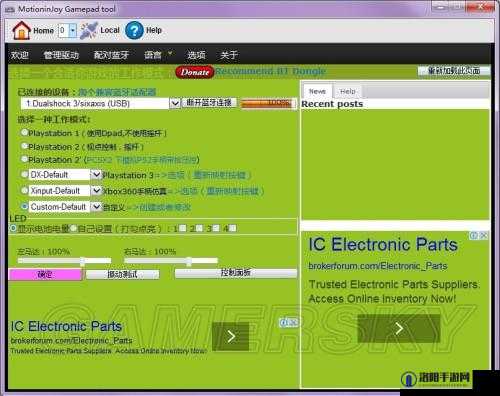Click the Bluetooth adapter link beside connected devices
The width and height of the screenshot is (500, 396).
(x=117, y=92)
